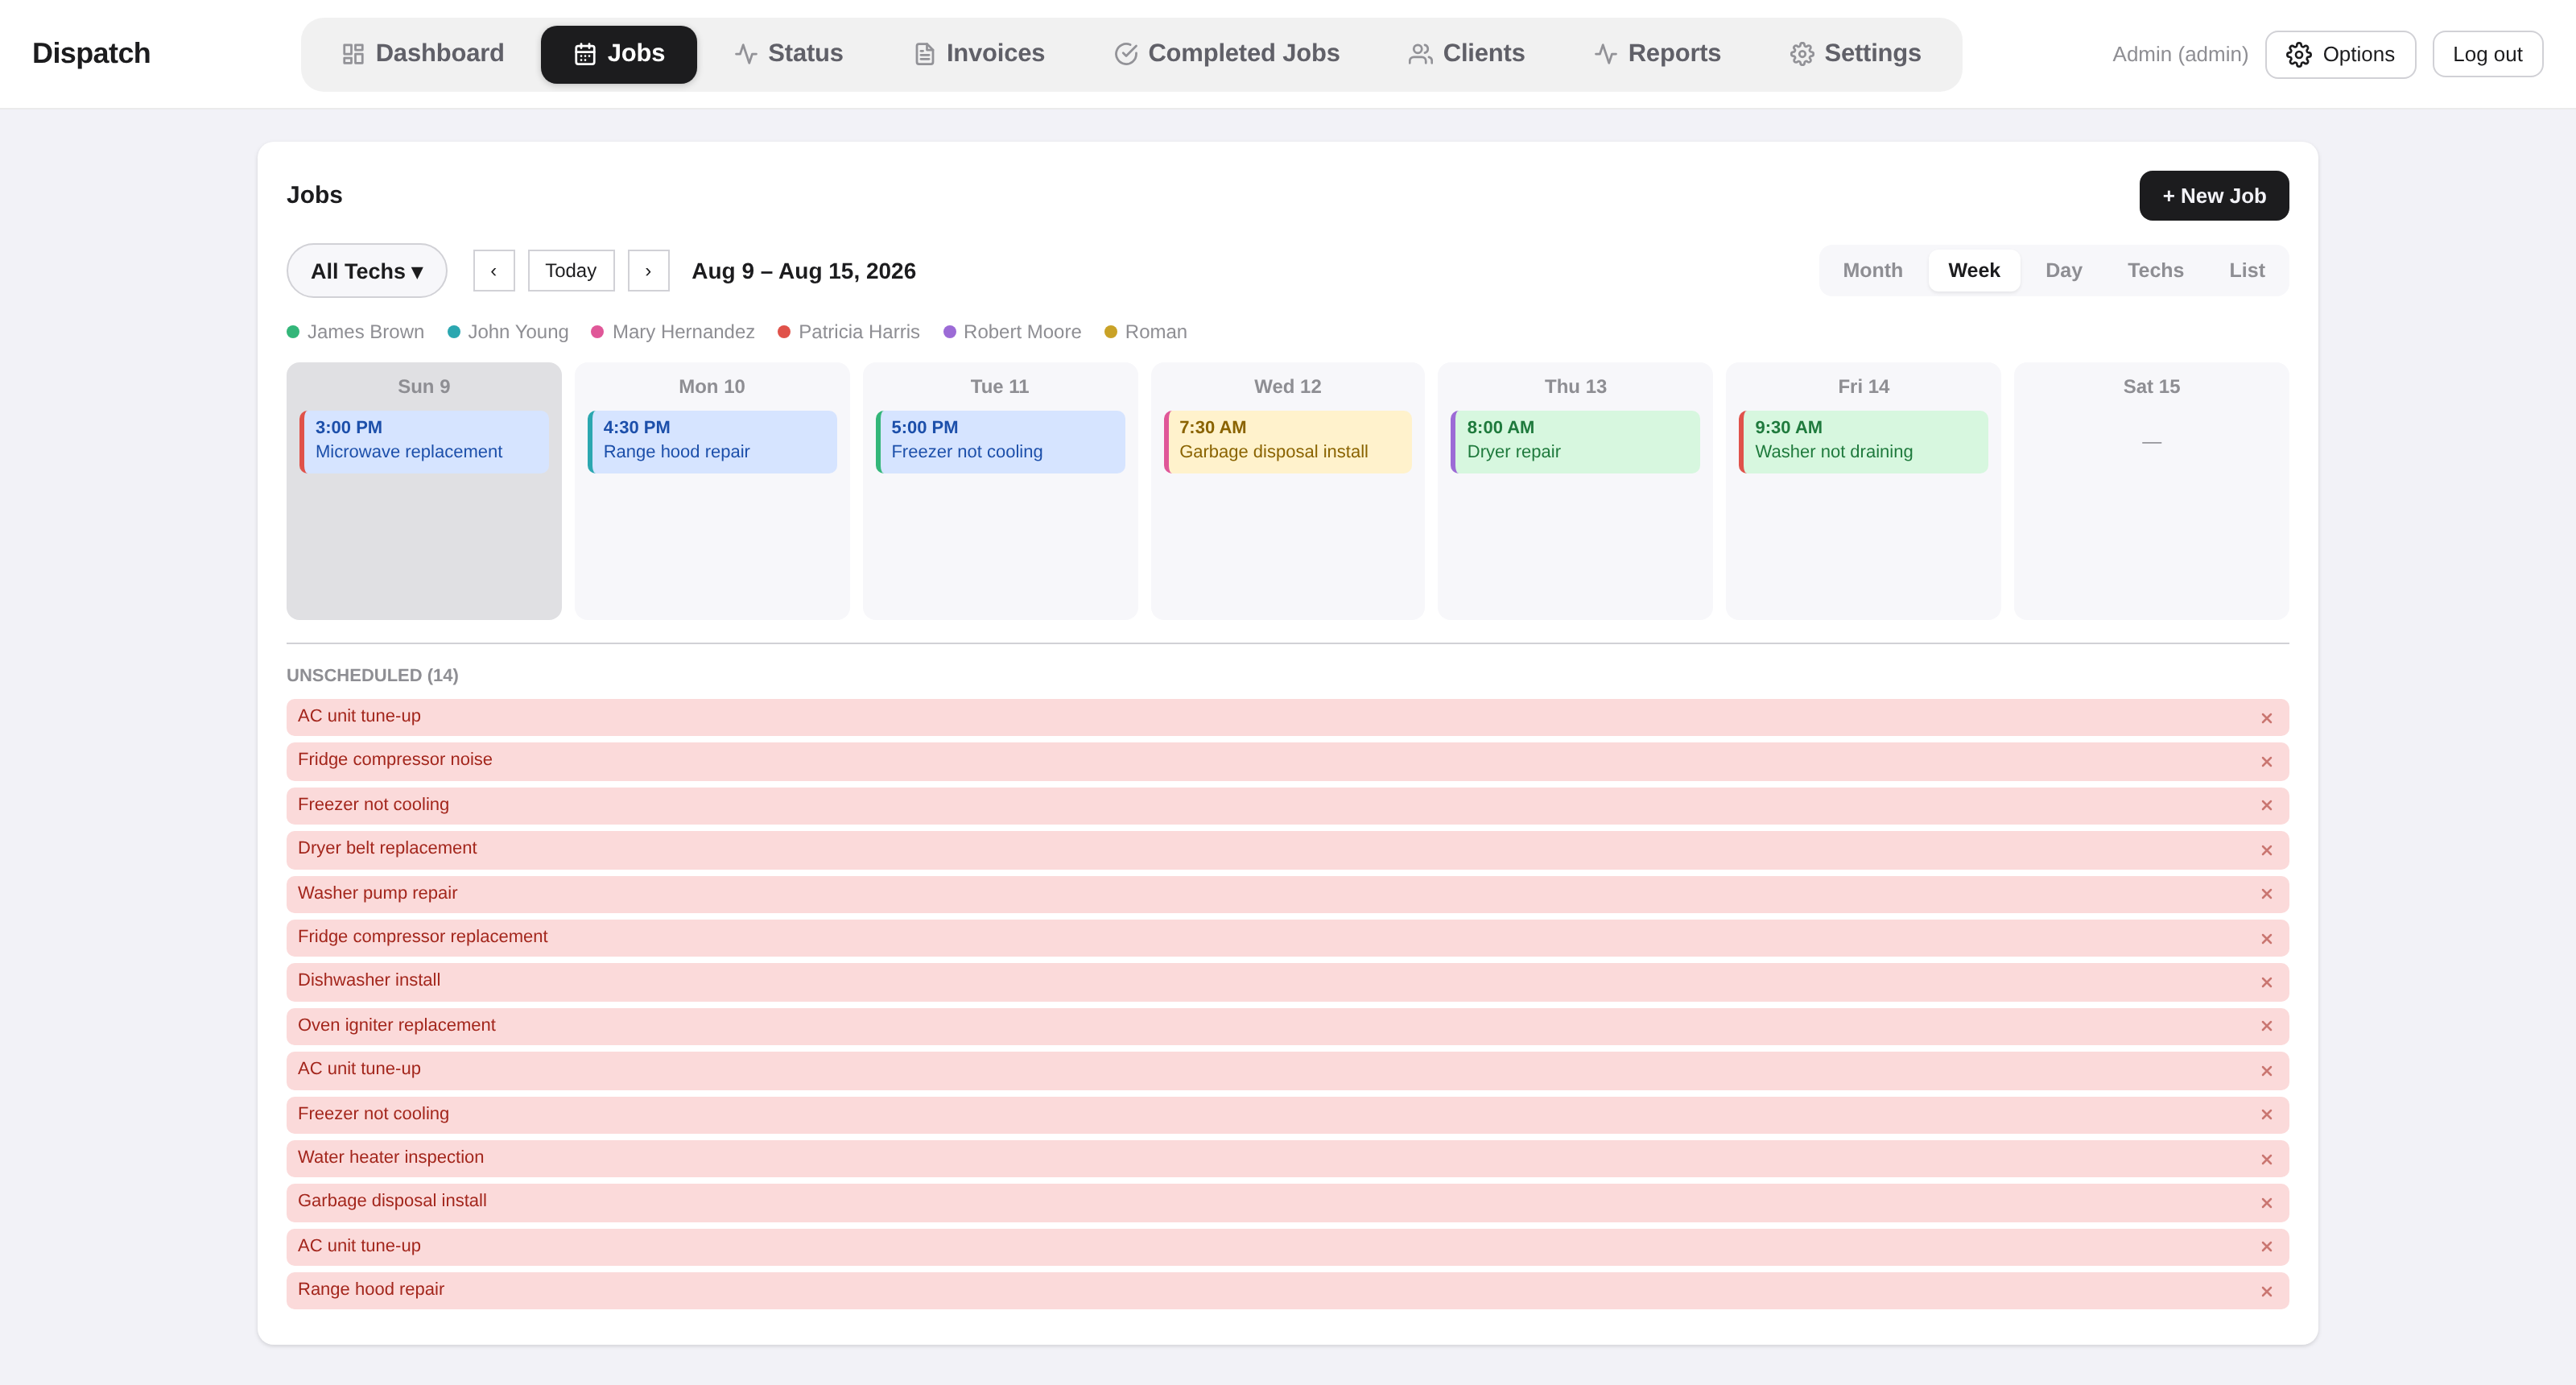Click John Young legend entry
Viewport: 2576px width, 1385px height.
click(x=508, y=332)
